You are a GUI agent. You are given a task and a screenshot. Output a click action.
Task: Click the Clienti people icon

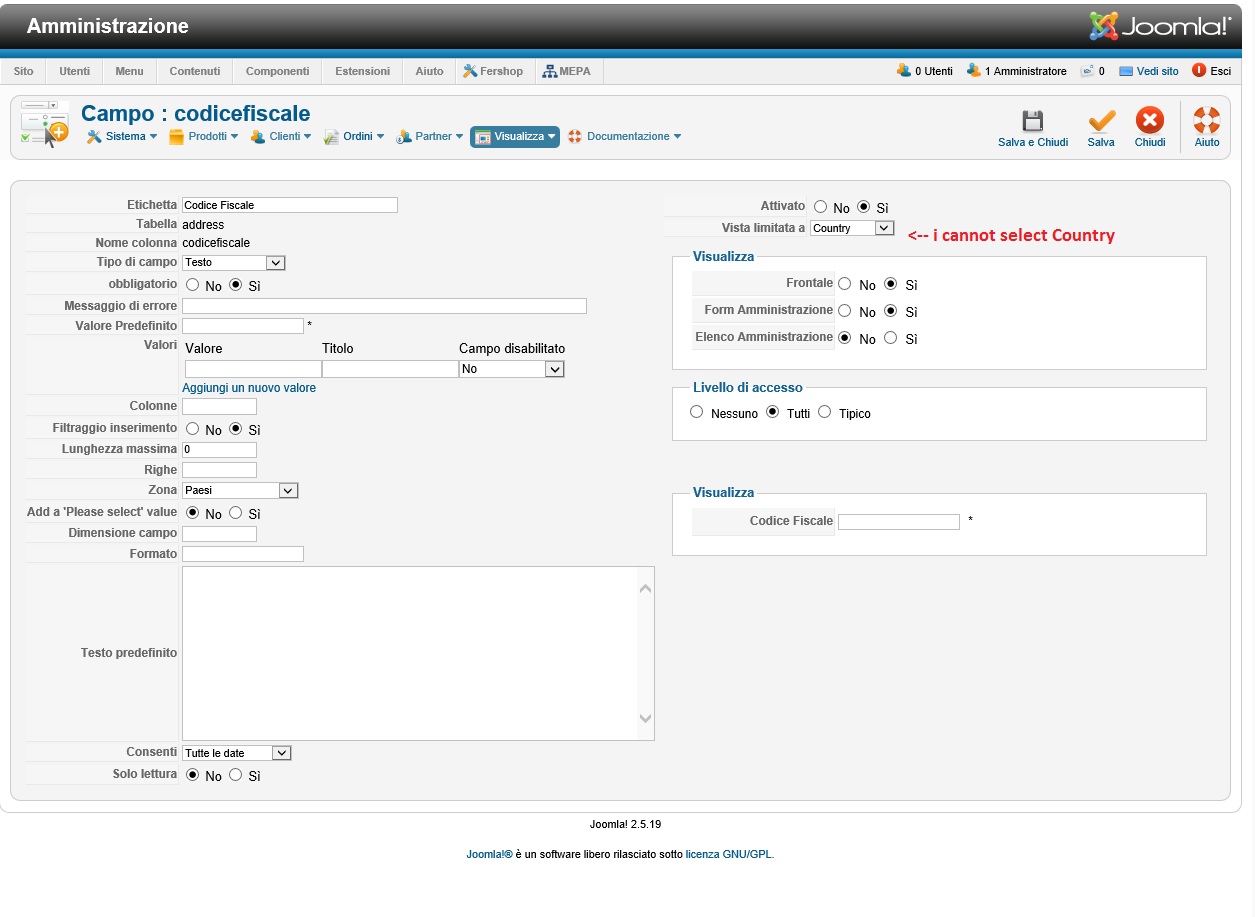pyautogui.click(x=257, y=136)
